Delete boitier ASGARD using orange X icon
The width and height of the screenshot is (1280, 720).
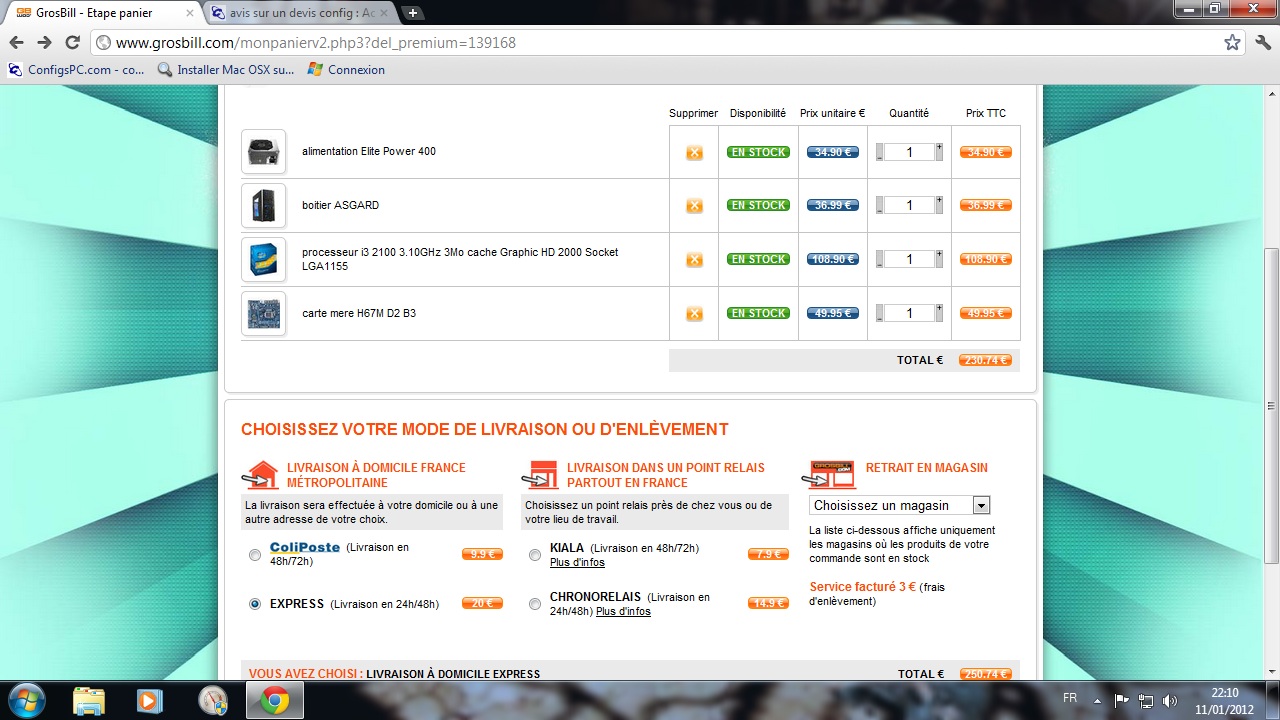[694, 206]
